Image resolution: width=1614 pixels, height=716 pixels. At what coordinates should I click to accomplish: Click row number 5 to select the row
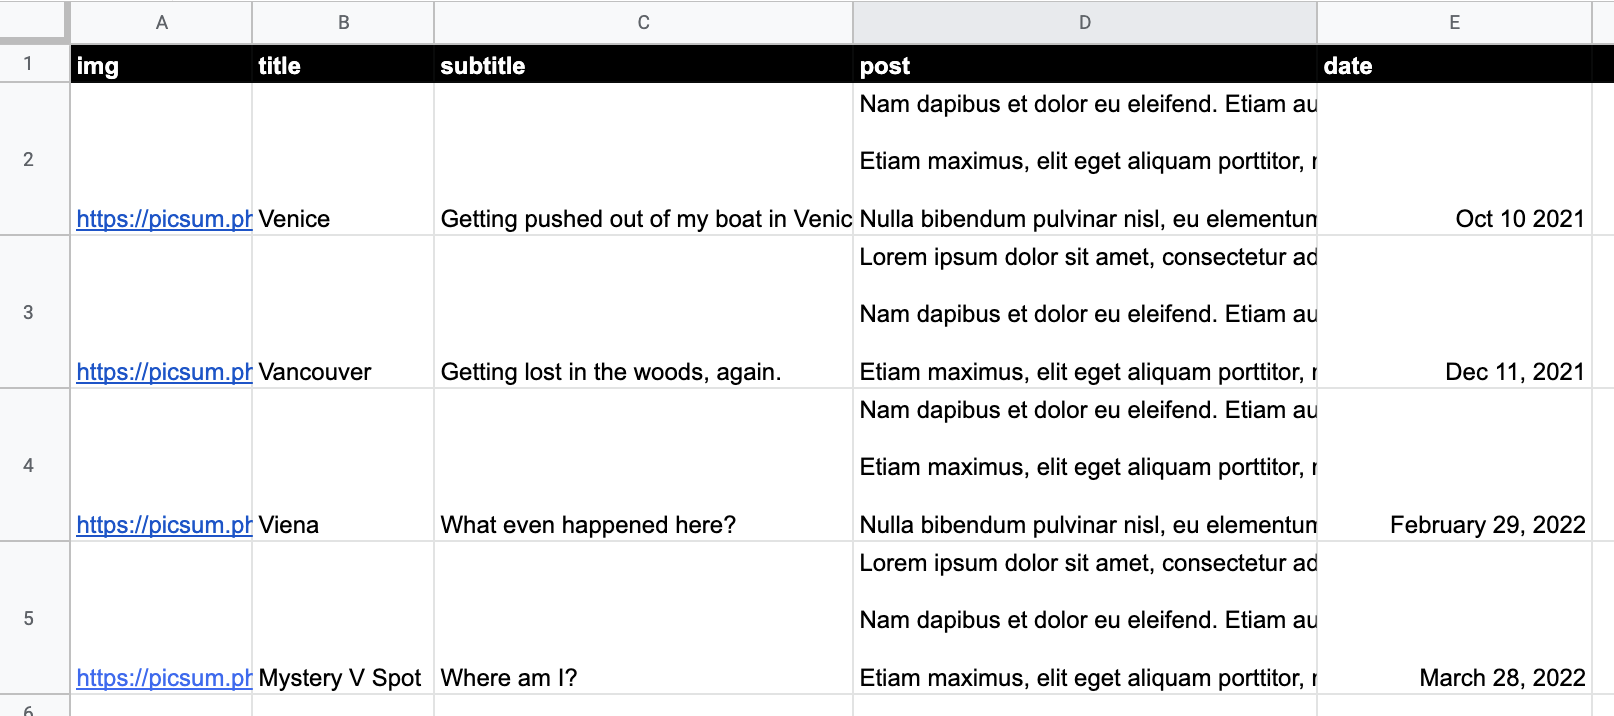[x=33, y=617]
